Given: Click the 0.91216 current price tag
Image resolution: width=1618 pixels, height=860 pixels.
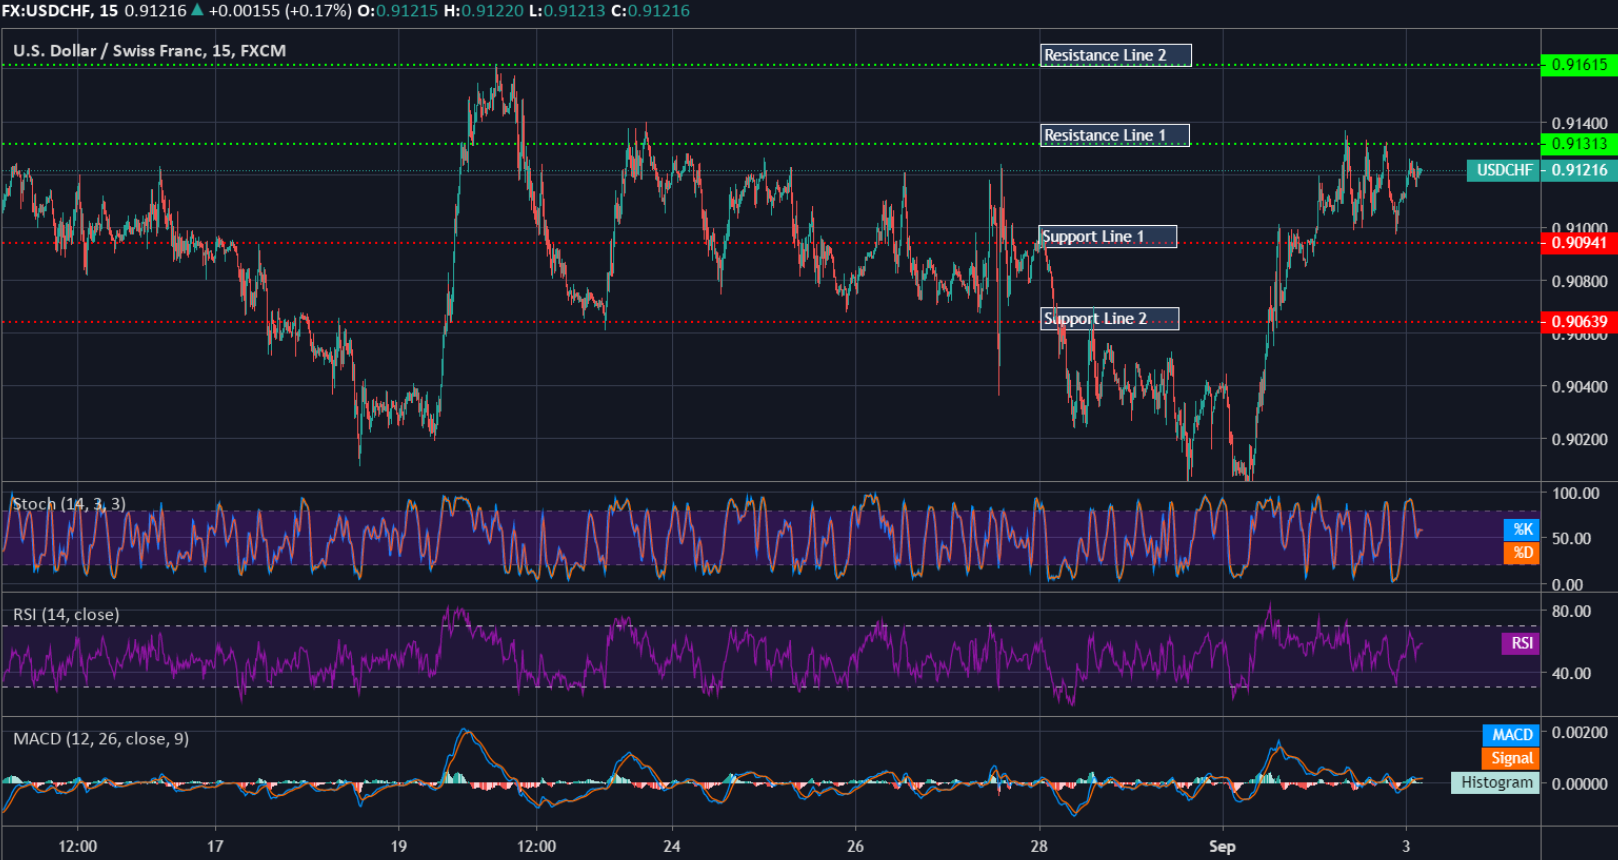Looking at the screenshot, I should click(x=1579, y=170).
